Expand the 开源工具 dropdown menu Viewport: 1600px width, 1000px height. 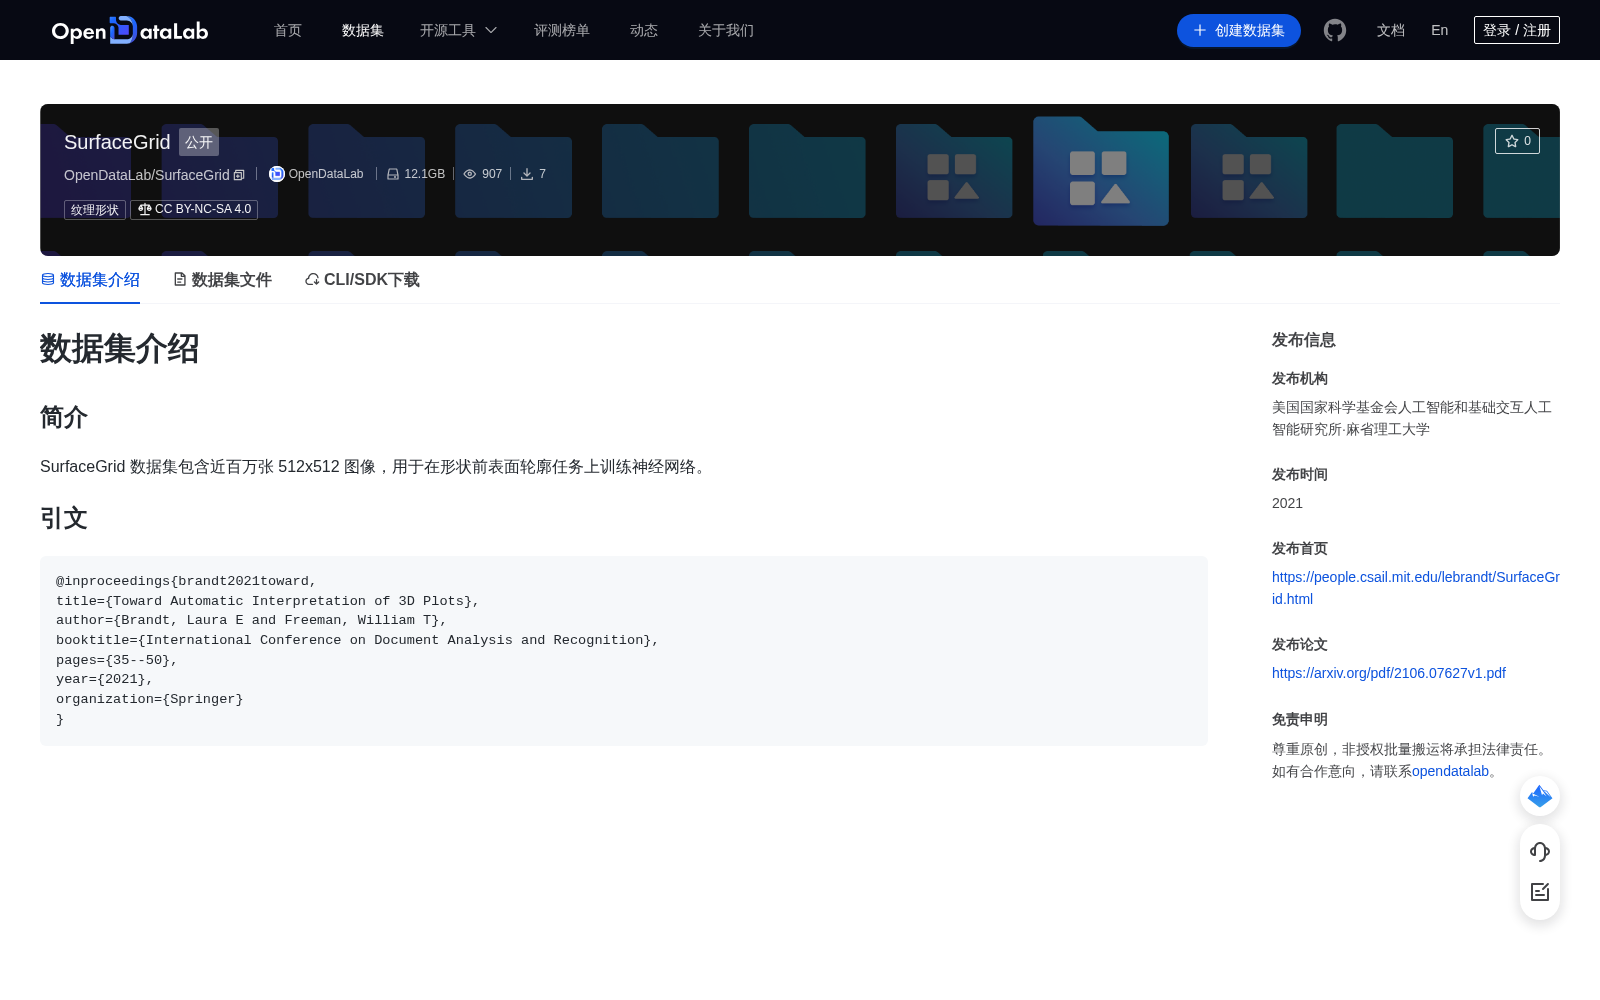coord(458,30)
